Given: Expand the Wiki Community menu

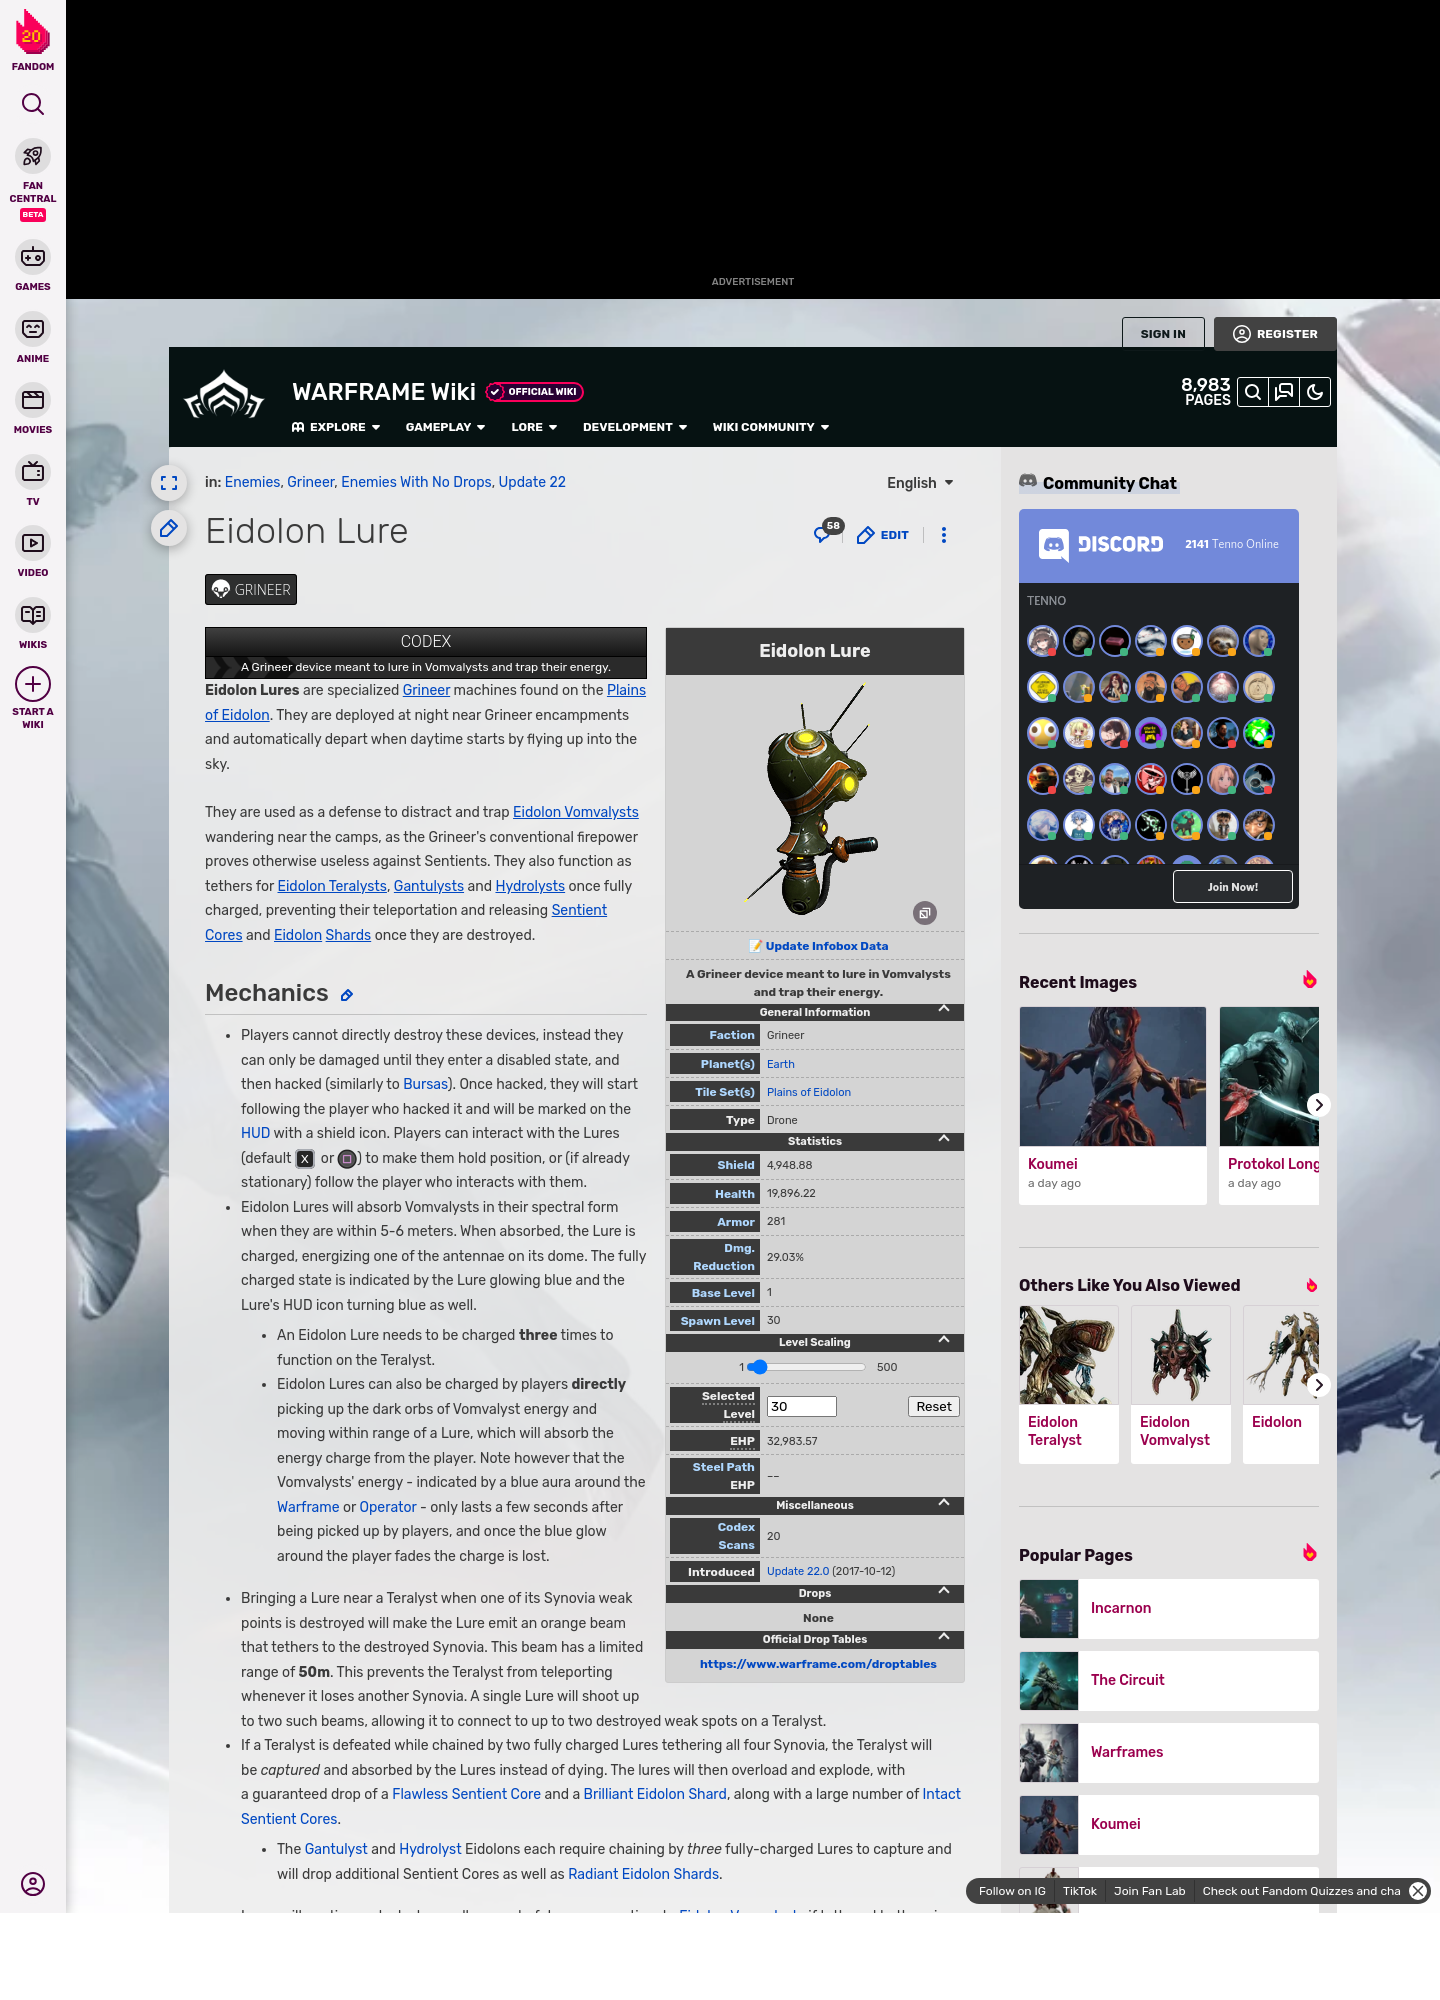Looking at the screenshot, I should point(771,427).
